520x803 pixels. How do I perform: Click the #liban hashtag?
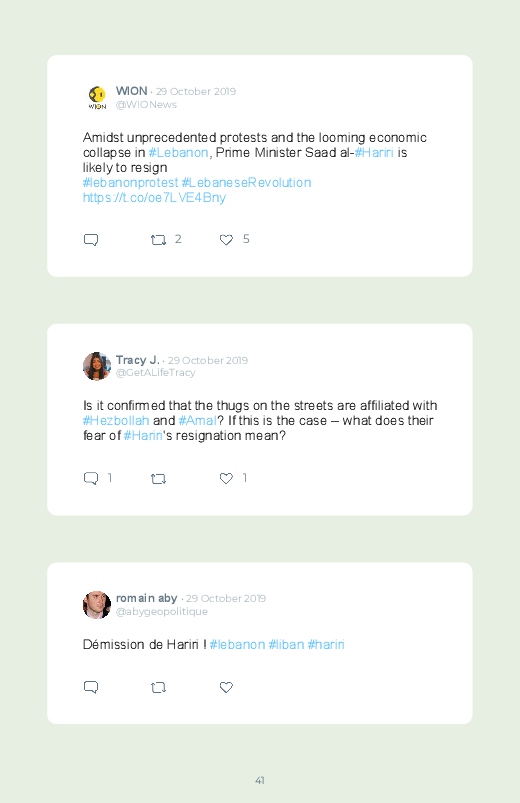click(x=286, y=644)
